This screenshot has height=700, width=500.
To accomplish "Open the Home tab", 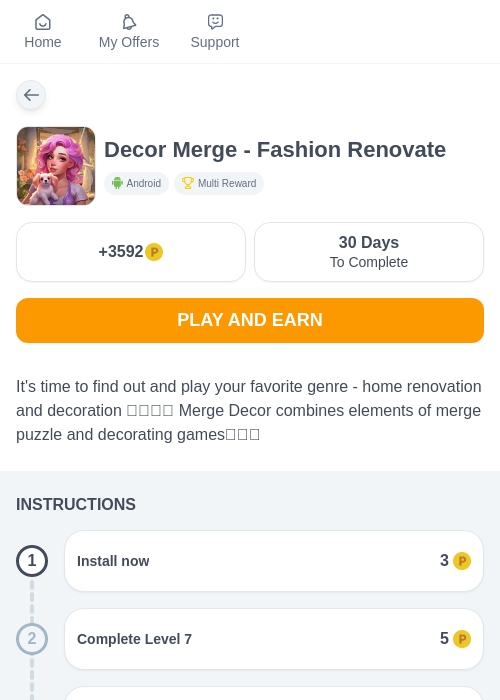I will click(42, 32).
